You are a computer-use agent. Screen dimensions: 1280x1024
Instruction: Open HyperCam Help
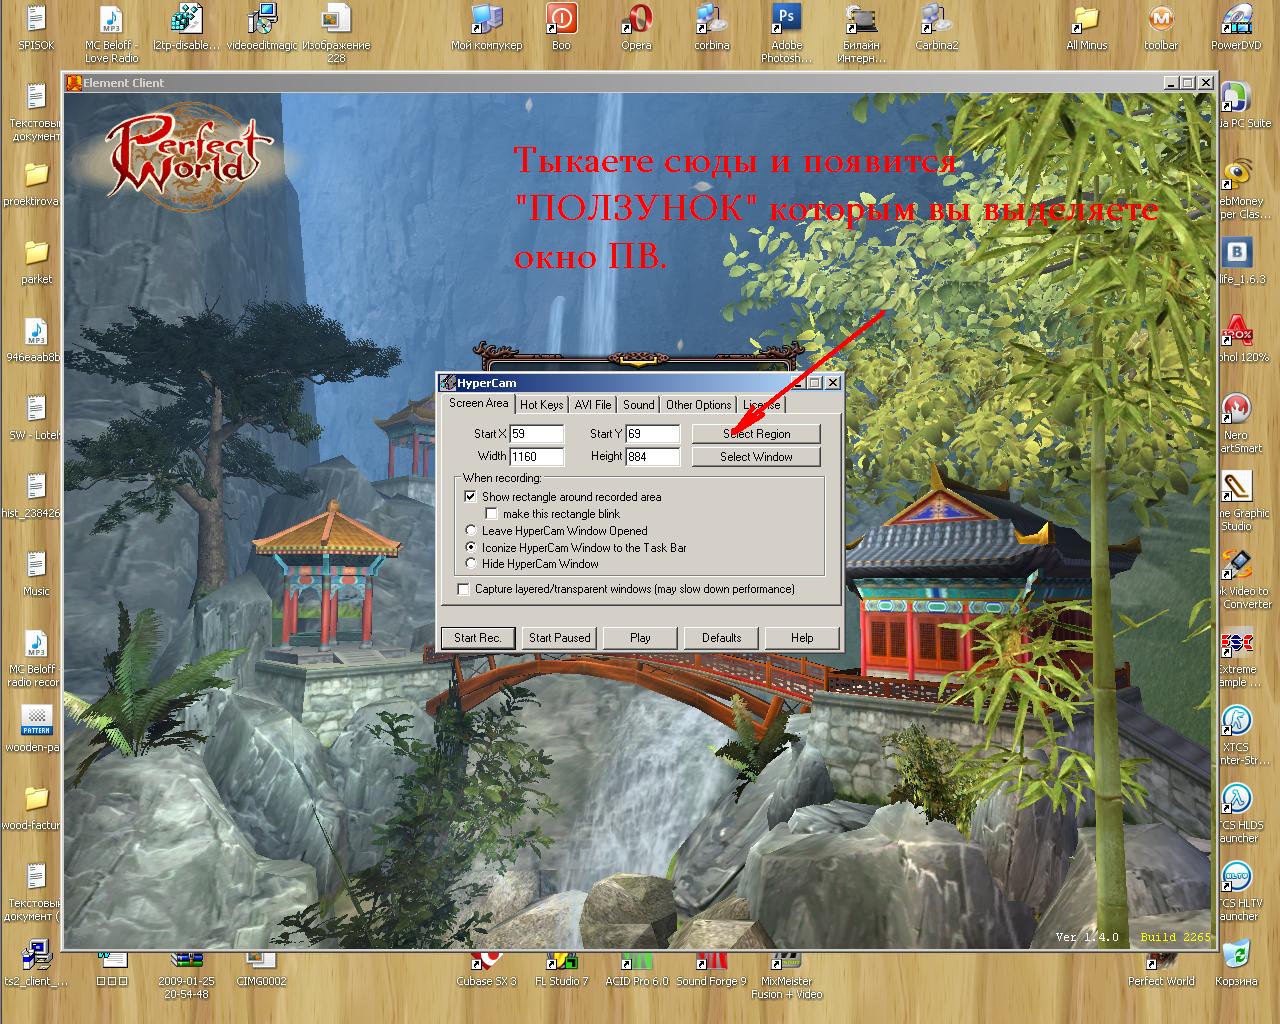802,638
